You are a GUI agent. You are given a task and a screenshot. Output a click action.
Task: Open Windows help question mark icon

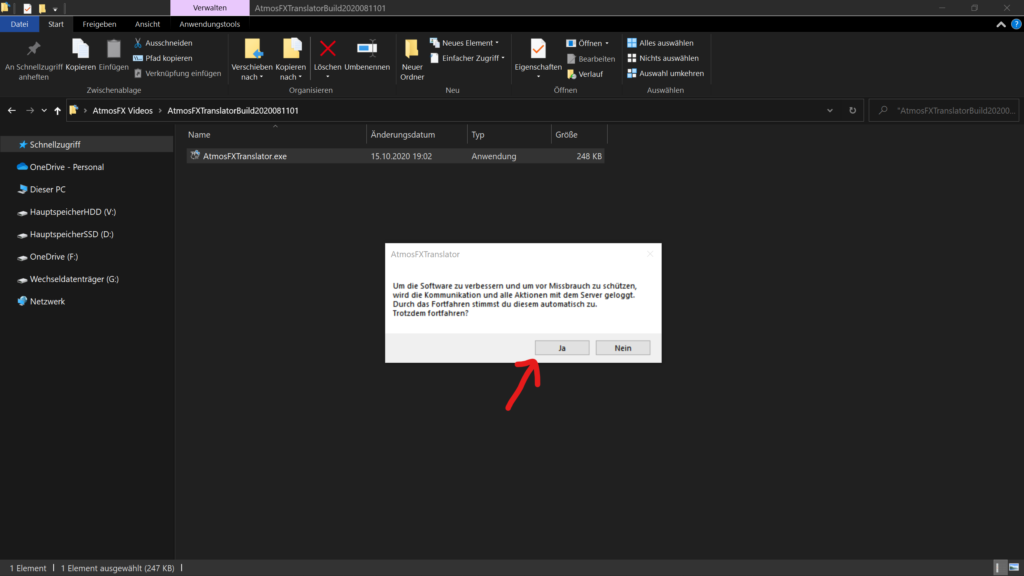1016,24
